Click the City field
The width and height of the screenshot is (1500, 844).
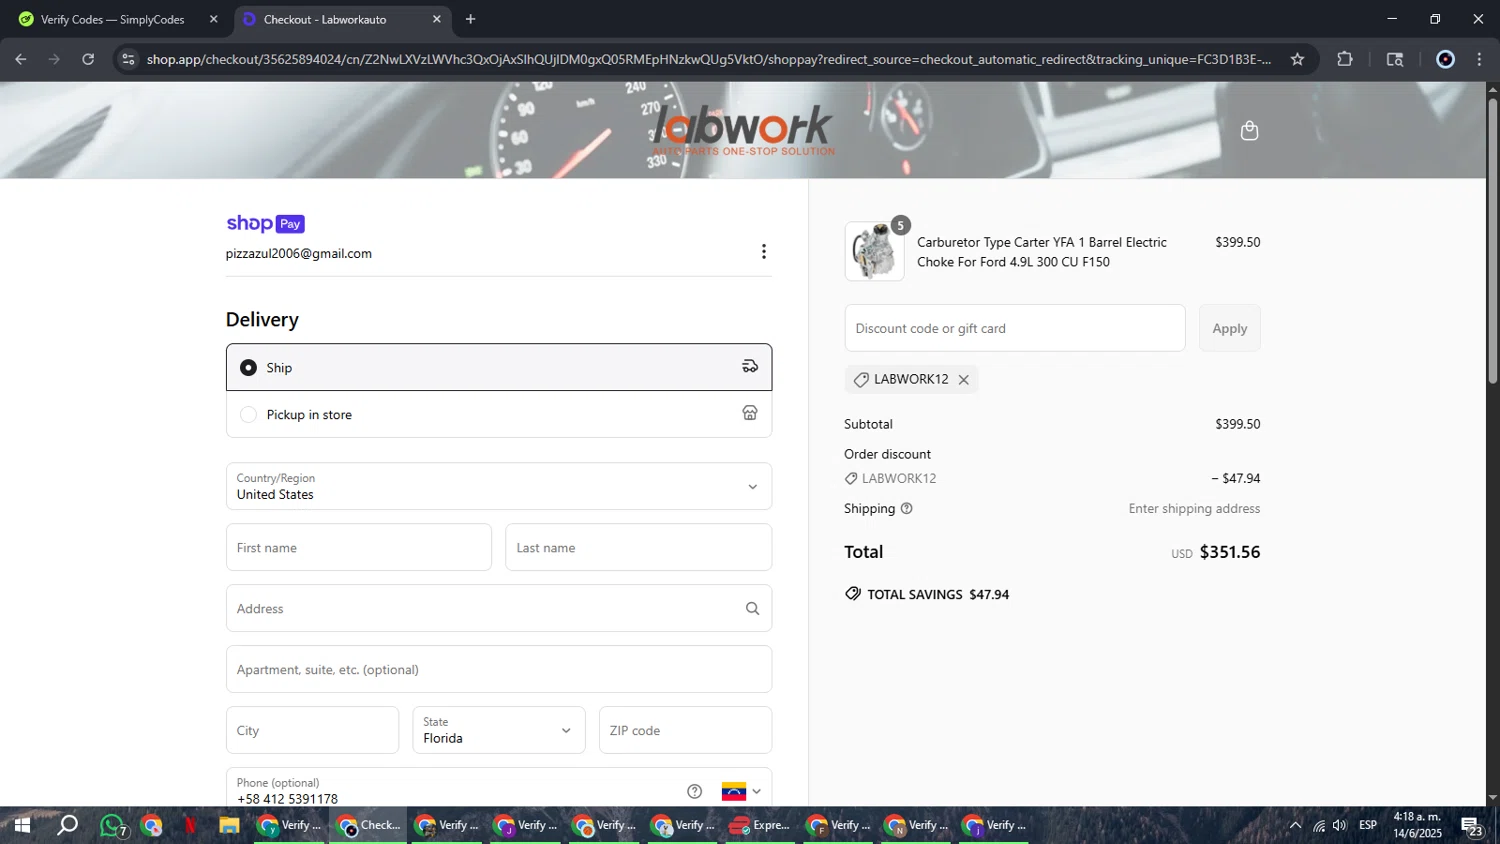312,730
